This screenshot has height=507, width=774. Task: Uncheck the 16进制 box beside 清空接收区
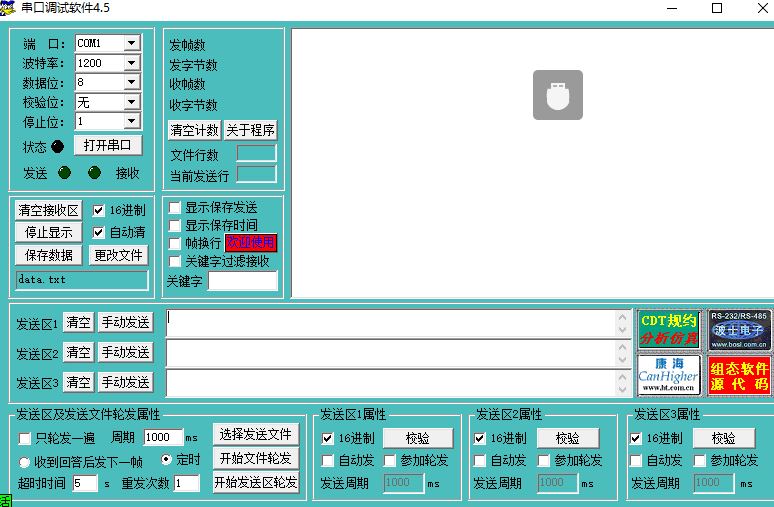tap(99, 211)
